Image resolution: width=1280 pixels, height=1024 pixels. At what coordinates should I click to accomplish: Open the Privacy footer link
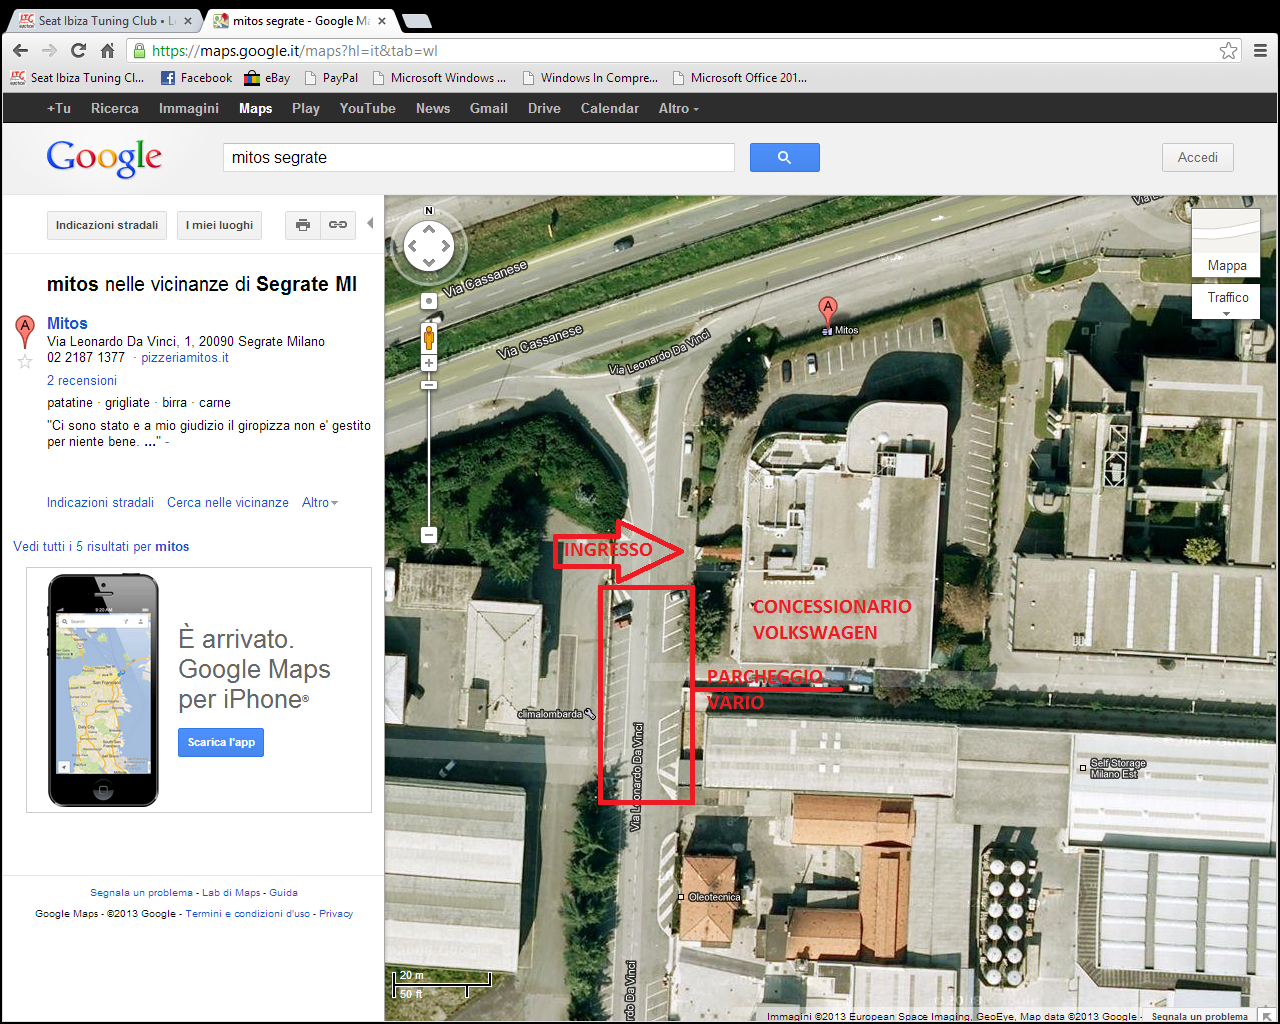[x=336, y=913]
